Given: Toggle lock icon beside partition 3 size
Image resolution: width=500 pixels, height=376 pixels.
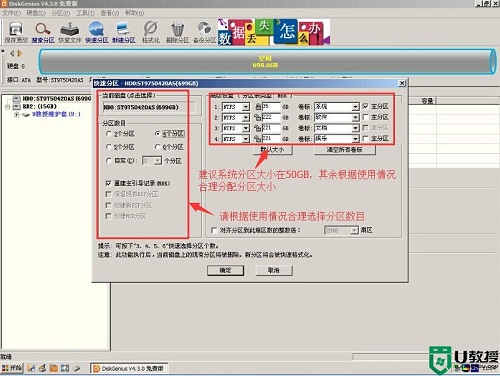Looking at the screenshot, I should pyautogui.click(x=257, y=128).
